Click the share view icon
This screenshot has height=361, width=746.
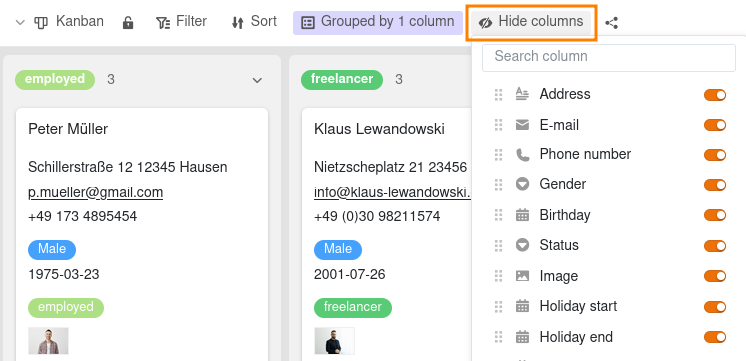tap(612, 23)
